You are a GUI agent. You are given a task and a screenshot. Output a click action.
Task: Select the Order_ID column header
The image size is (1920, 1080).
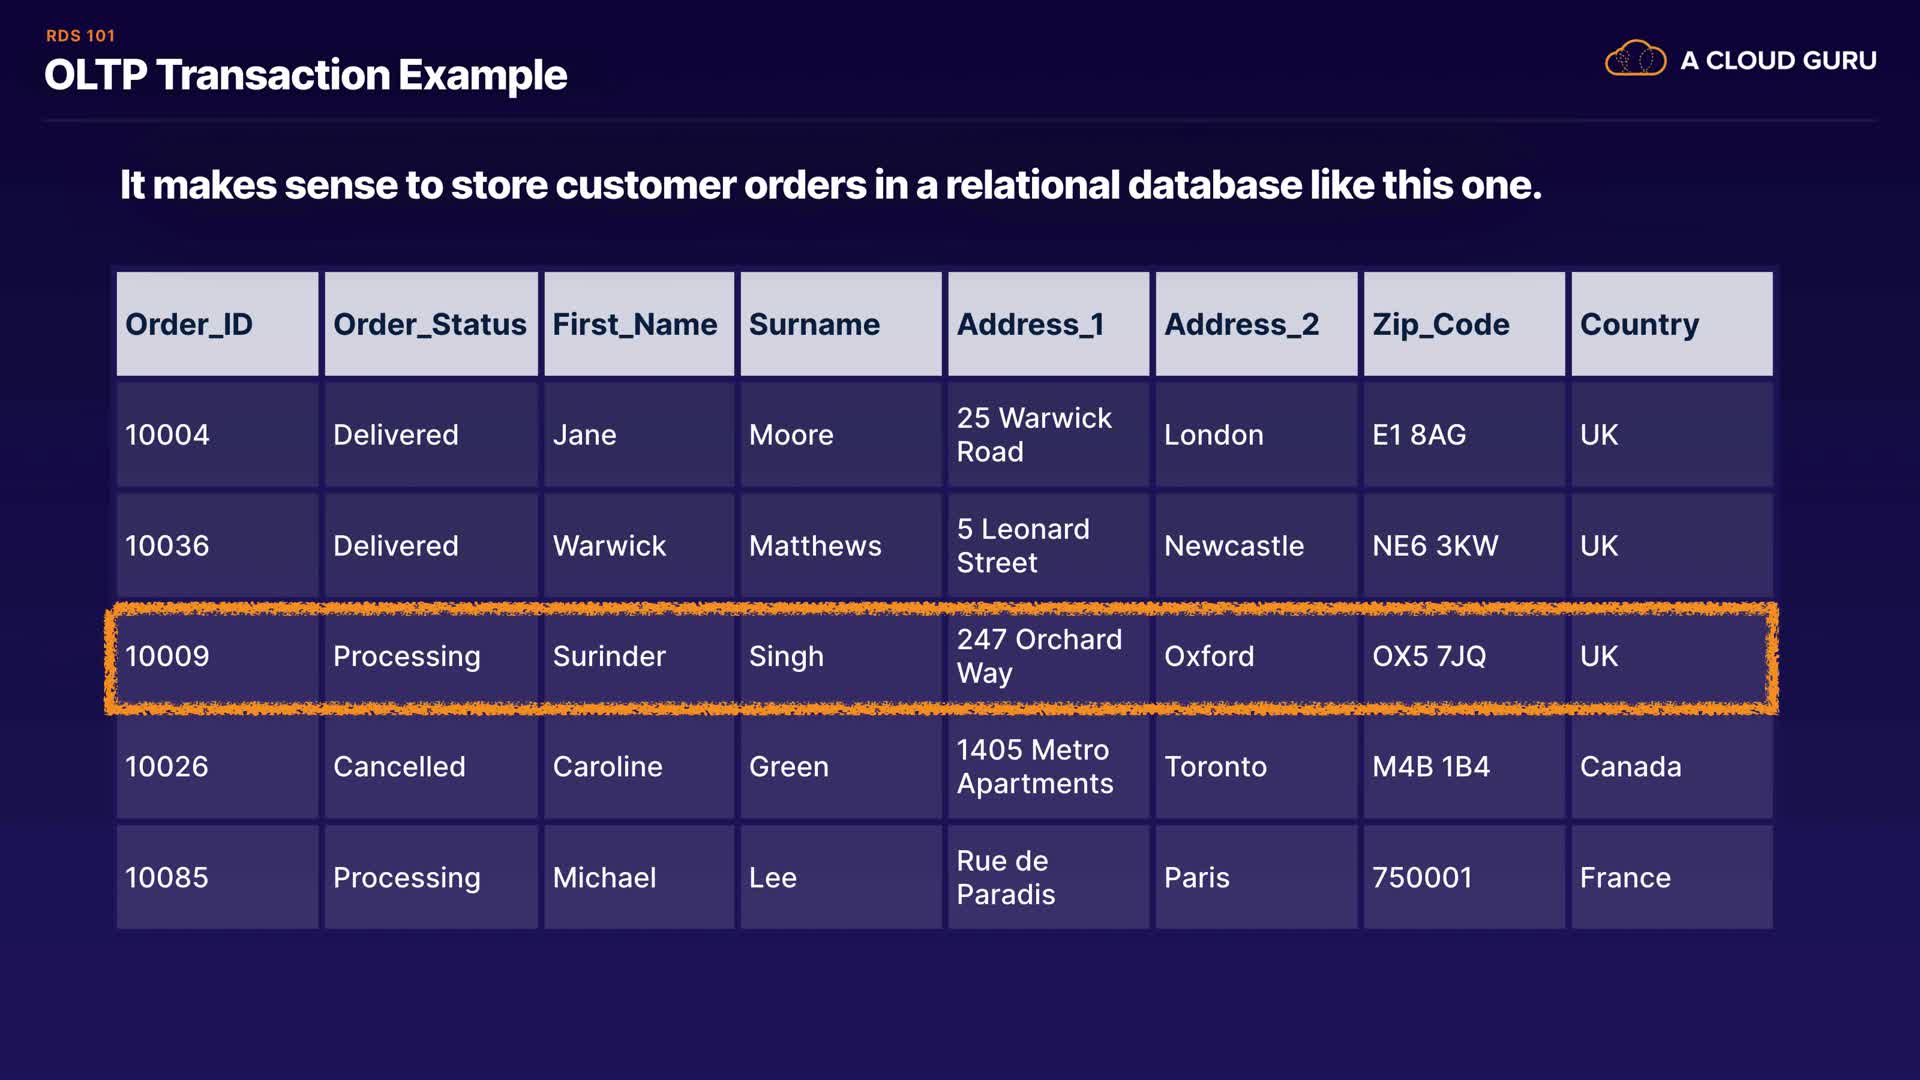coord(189,324)
